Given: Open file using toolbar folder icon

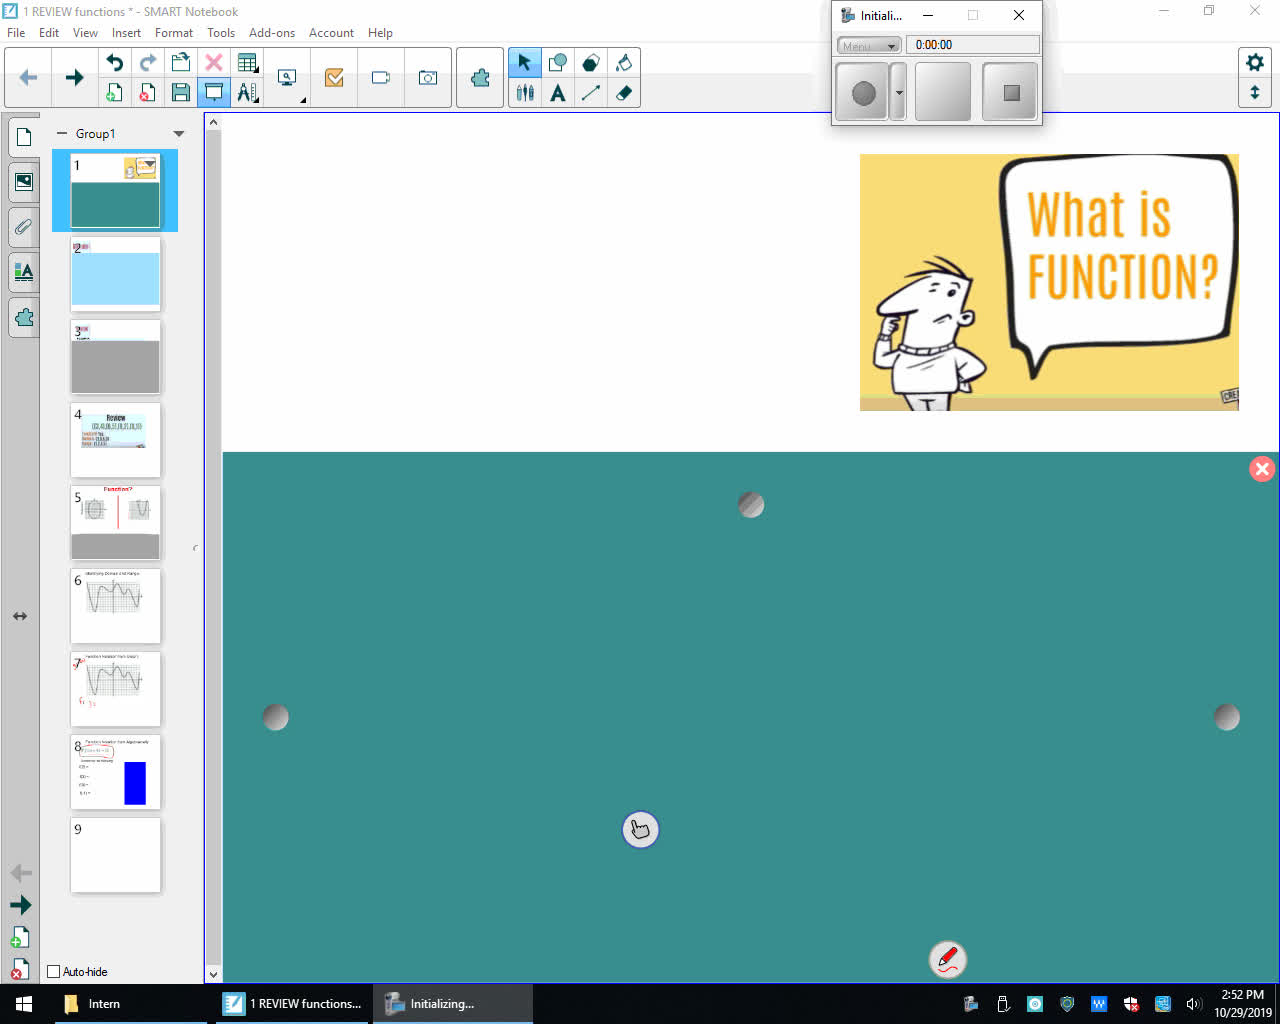Looking at the screenshot, I should click(181, 62).
